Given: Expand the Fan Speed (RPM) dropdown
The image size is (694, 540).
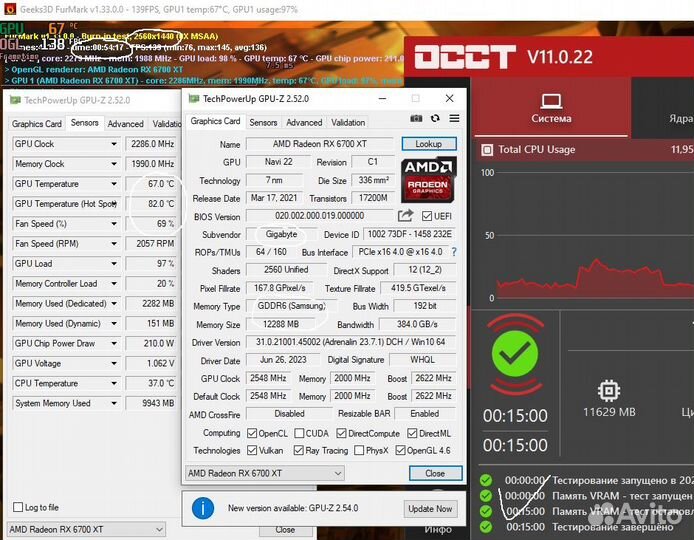Looking at the screenshot, I should click(114, 243).
